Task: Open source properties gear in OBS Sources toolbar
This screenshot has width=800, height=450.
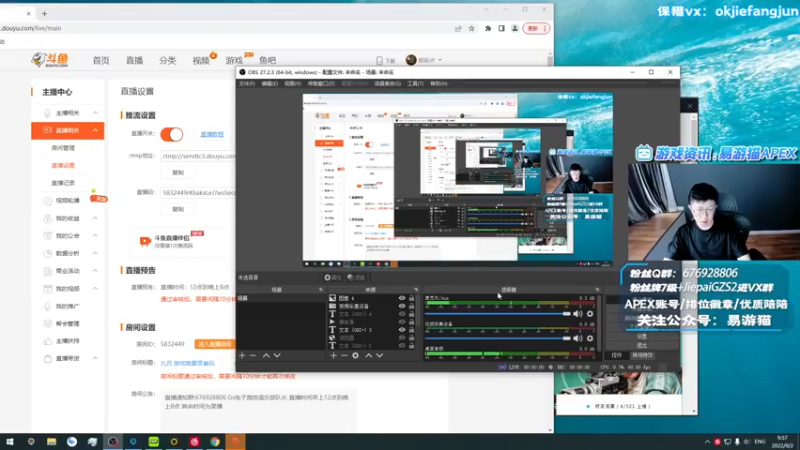Action: click(356, 355)
